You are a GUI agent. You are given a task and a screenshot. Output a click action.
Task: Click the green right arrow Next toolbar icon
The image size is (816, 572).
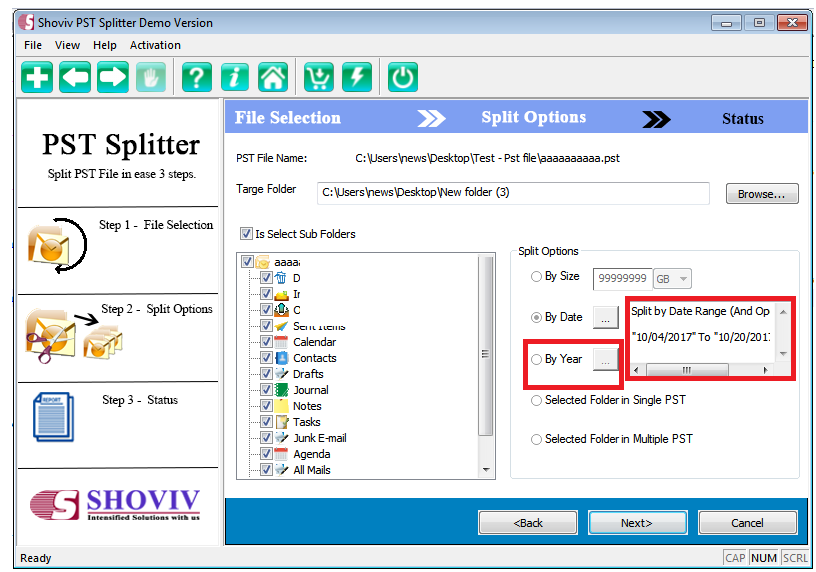pyautogui.click(x=113, y=78)
